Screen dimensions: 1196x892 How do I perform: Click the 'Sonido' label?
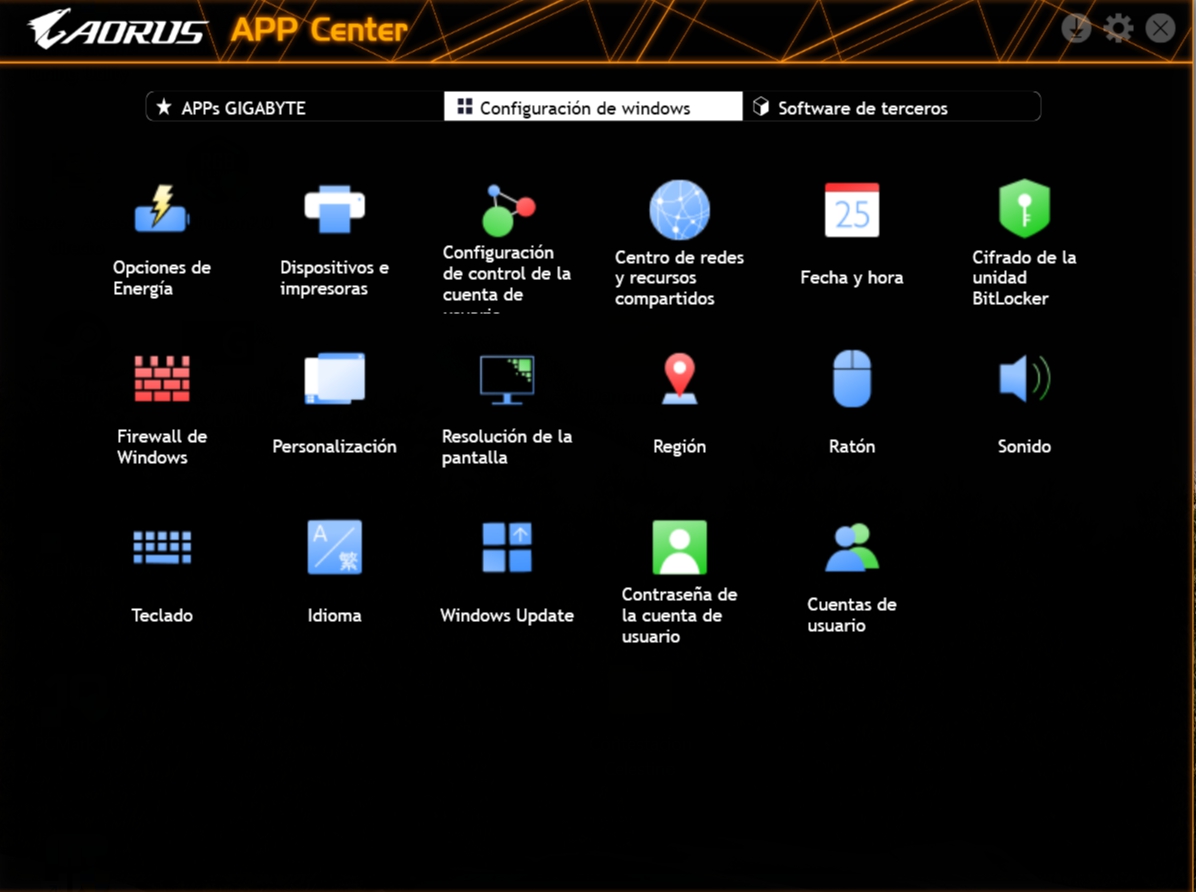pos(1024,446)
